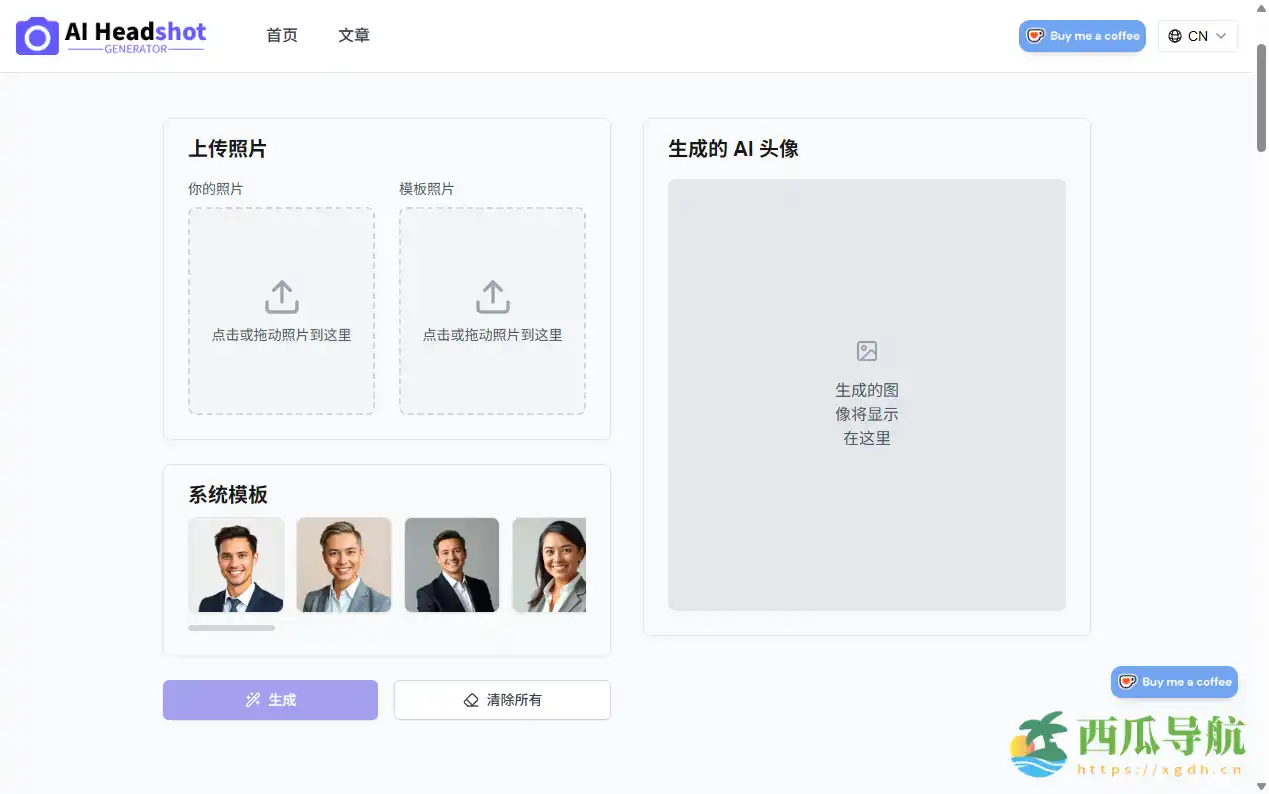Click the globe icon next to CN

(x=1175, y=36)
